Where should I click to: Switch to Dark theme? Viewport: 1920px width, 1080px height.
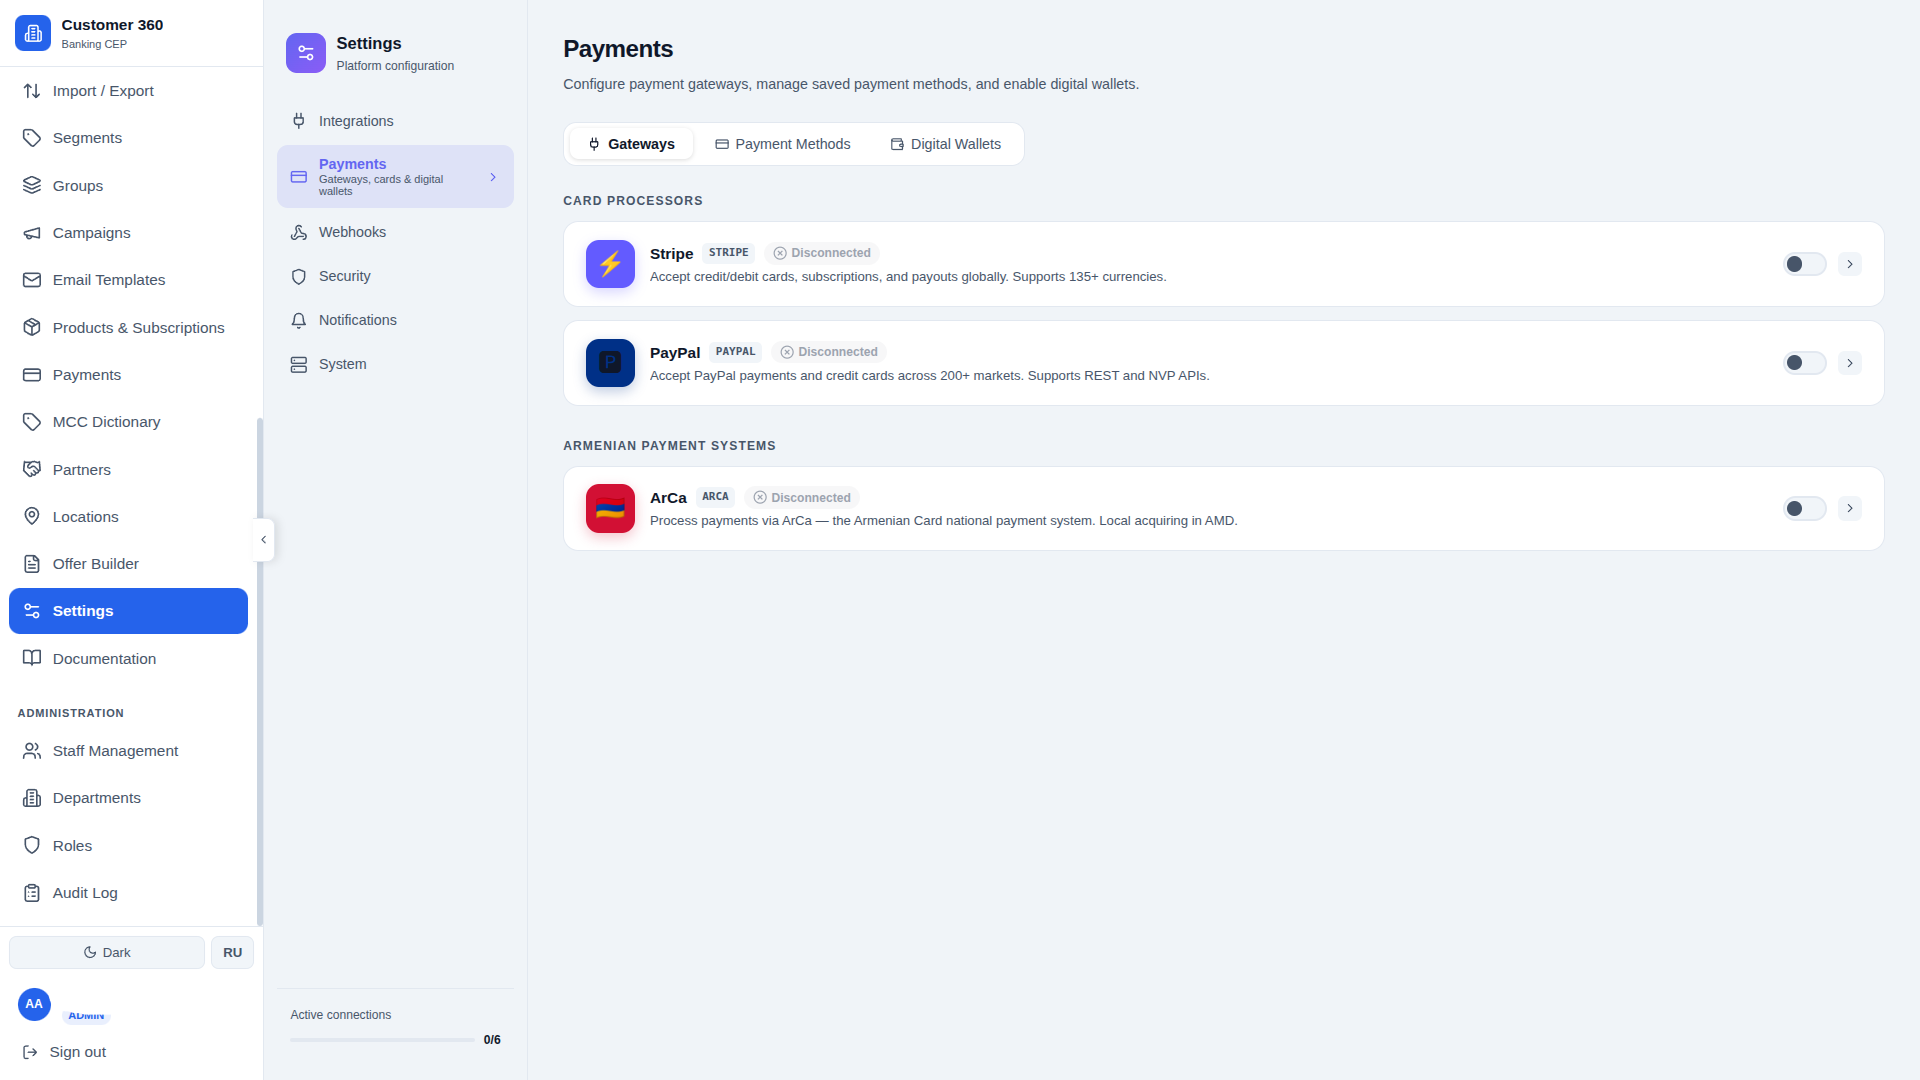(x=107, y=953)
